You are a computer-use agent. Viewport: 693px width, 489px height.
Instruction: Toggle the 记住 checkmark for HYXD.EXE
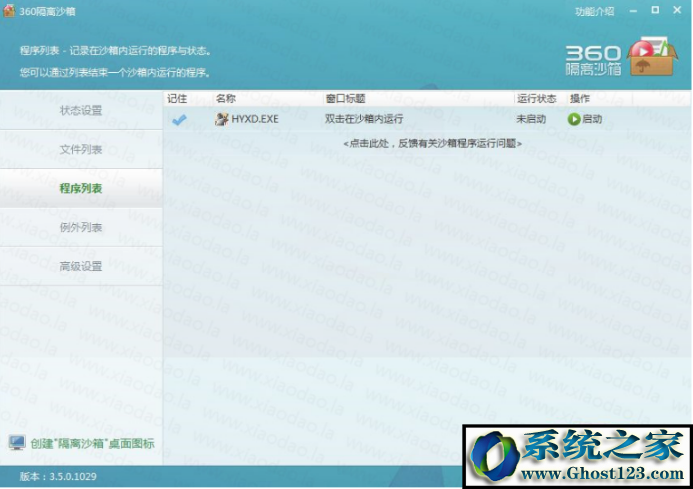[x=179, y=119]
